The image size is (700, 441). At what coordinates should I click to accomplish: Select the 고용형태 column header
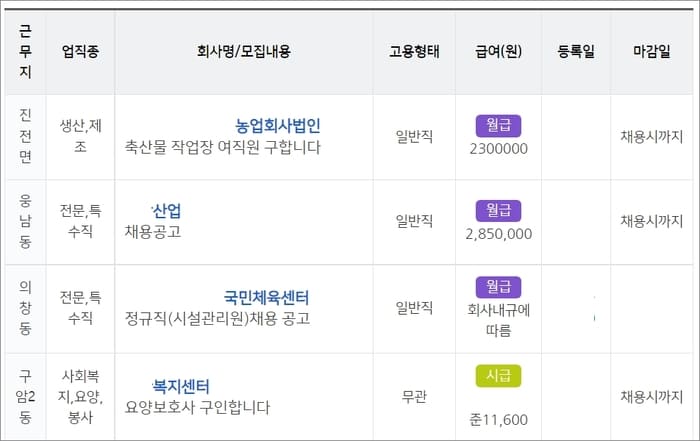click(x=414, y=51)
